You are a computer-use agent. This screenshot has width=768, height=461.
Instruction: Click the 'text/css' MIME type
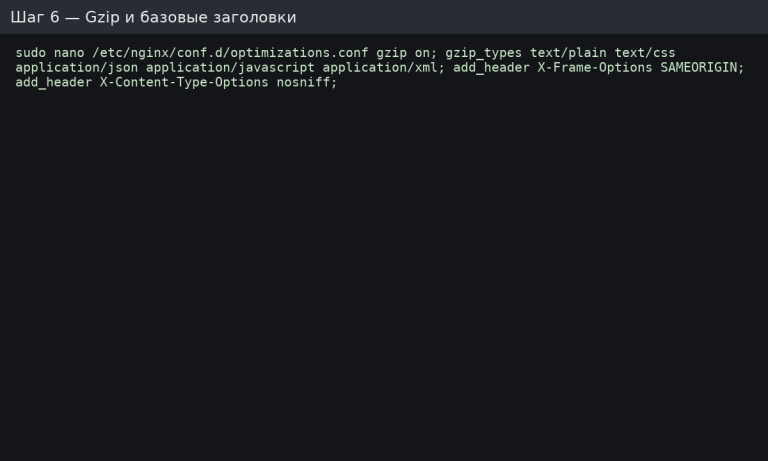point(645,52)
